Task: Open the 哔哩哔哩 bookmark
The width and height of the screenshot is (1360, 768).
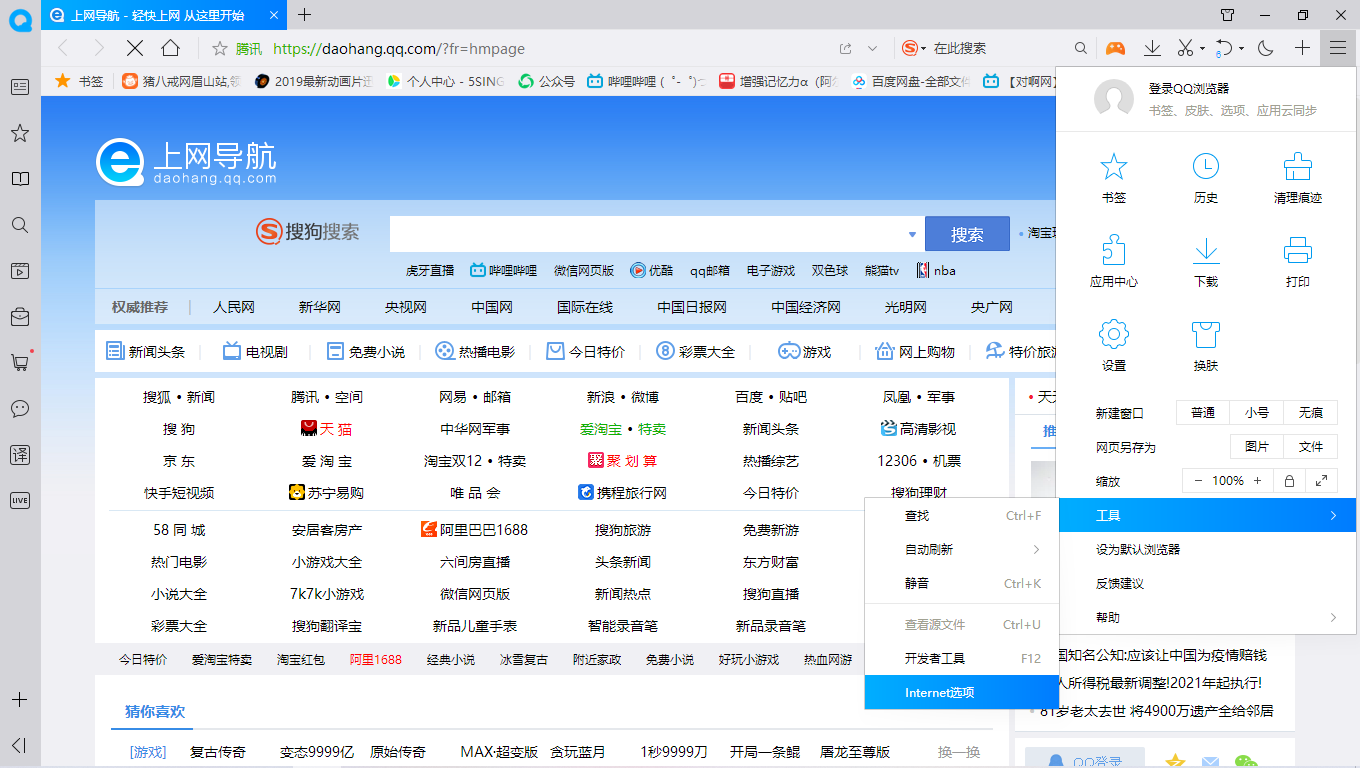Action: 645,81
